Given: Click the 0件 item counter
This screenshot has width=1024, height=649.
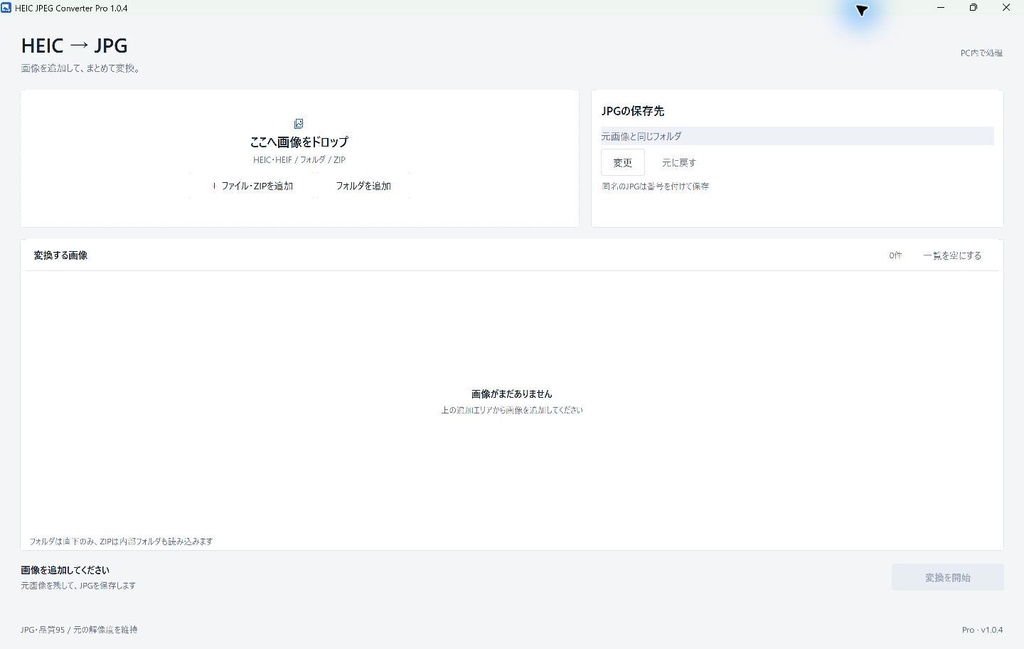Looking at the screenshot, I should 895,255.
